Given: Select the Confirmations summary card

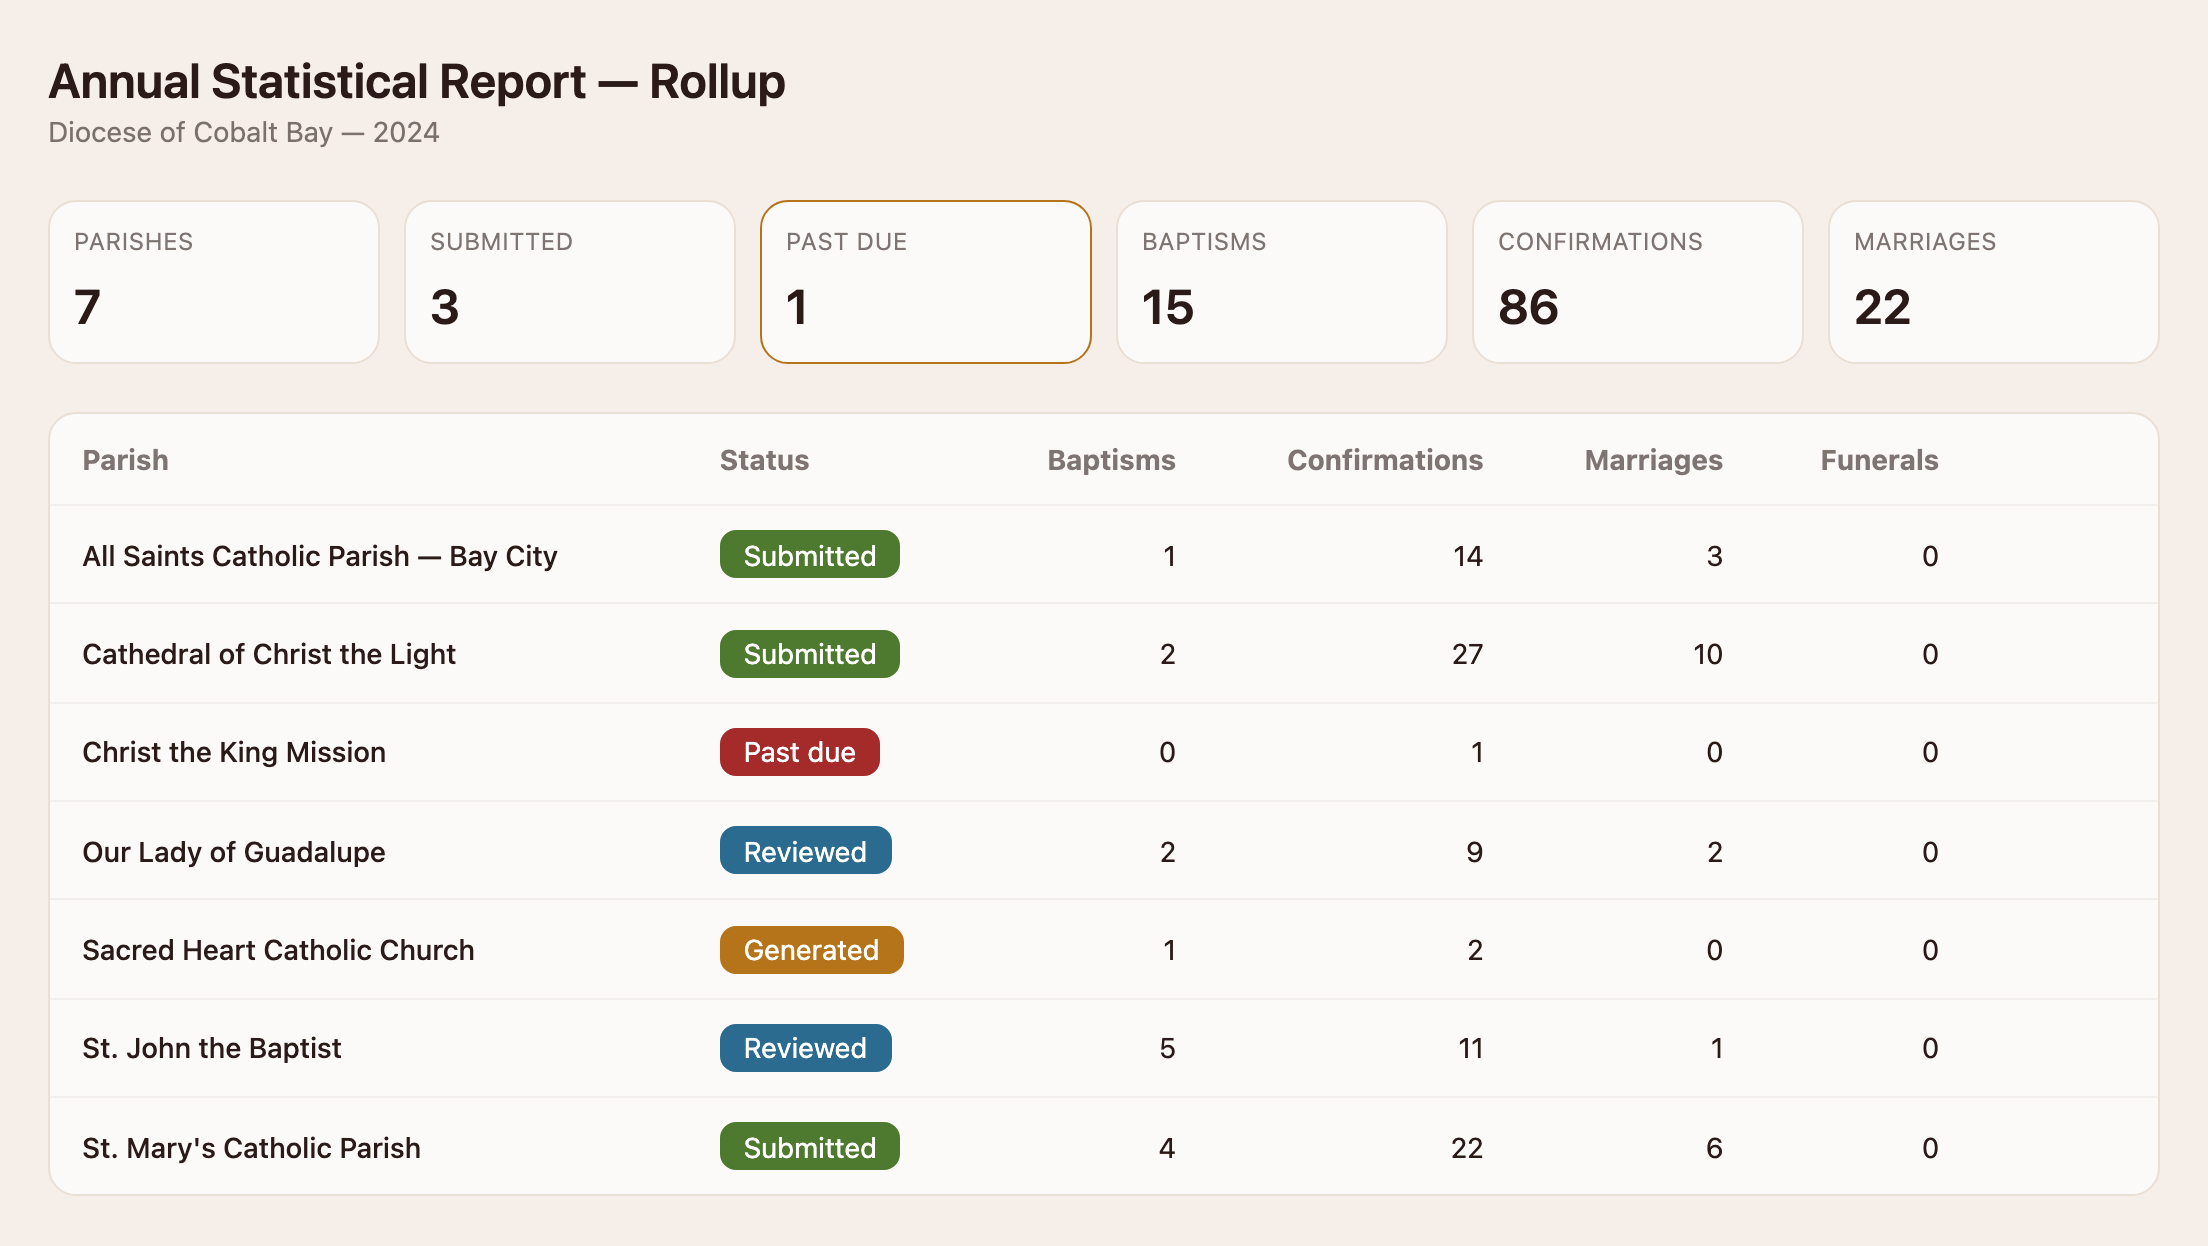Looking at the screenshot, I should click(x=1638, y=282).
